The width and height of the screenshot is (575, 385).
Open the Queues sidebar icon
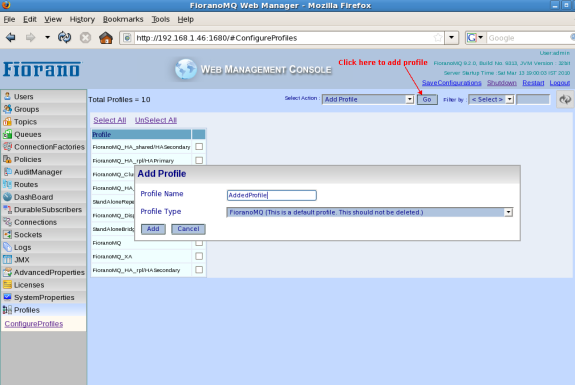tap(7, 134)
